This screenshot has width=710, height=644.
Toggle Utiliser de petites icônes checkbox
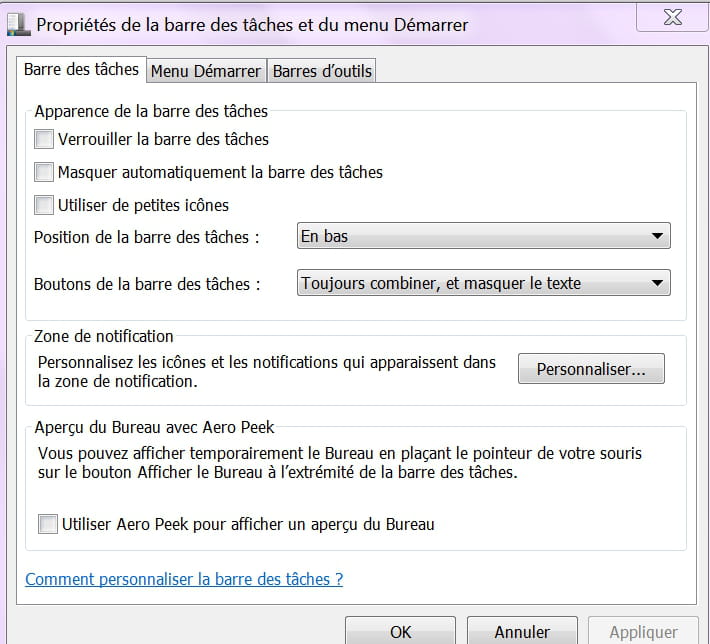[44, 205]
